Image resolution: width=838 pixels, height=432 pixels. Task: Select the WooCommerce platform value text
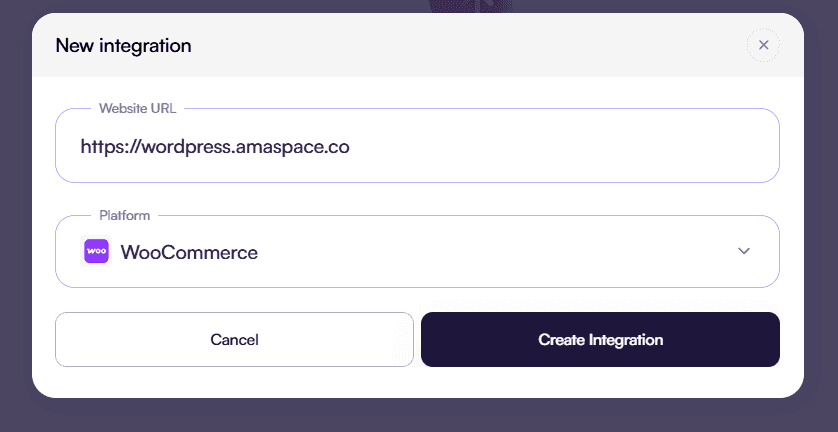click(189, 253)
